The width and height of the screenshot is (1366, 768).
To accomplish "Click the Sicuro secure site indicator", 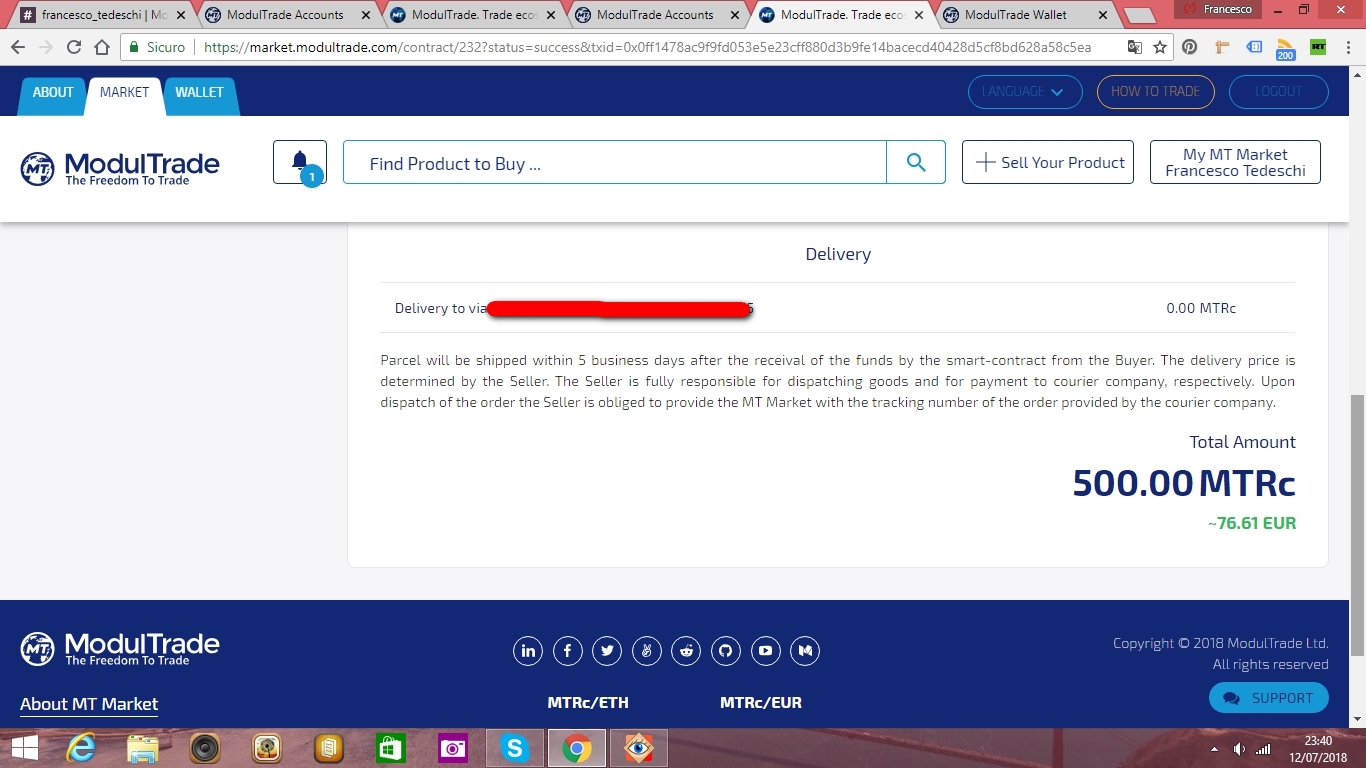I will [157, 47].
